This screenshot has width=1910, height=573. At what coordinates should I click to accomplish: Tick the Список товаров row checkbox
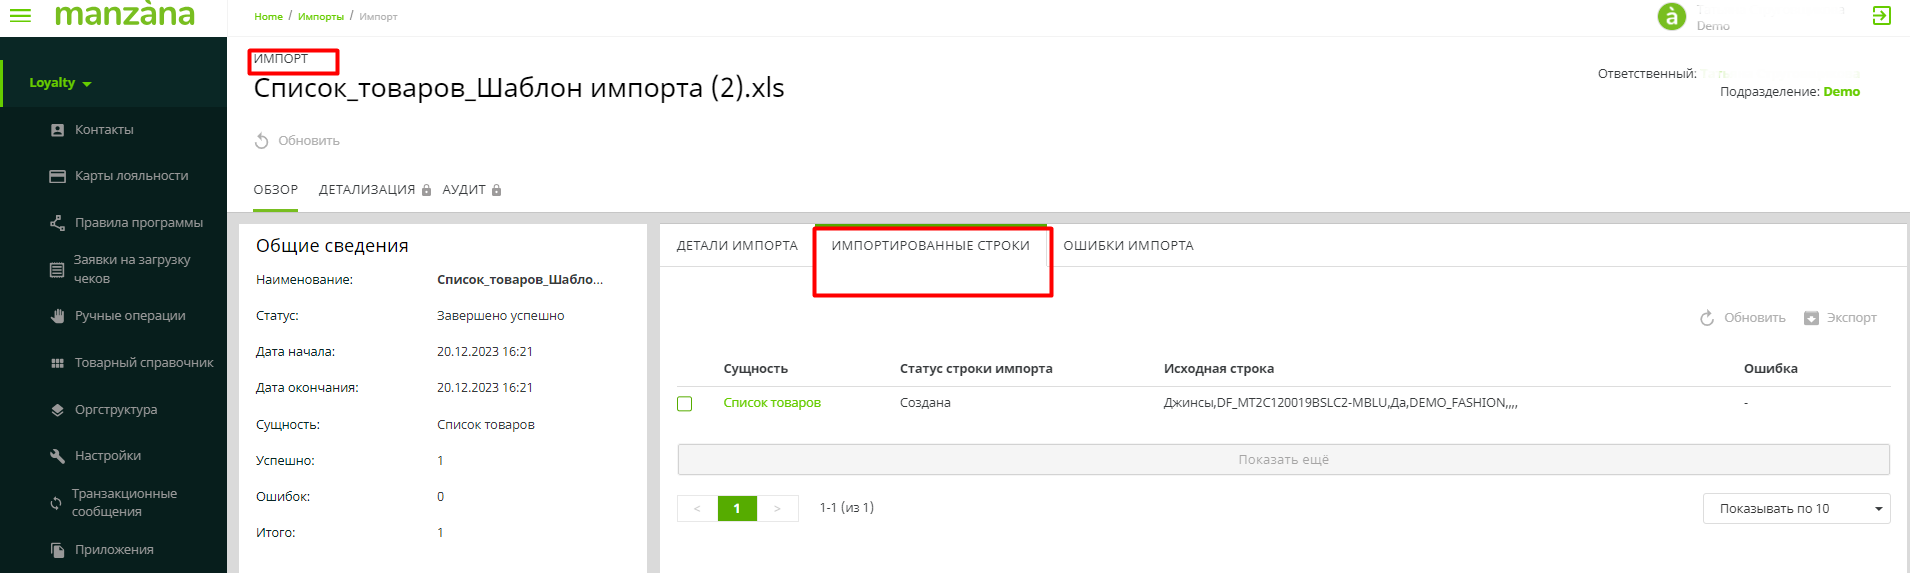coord(685,404)
